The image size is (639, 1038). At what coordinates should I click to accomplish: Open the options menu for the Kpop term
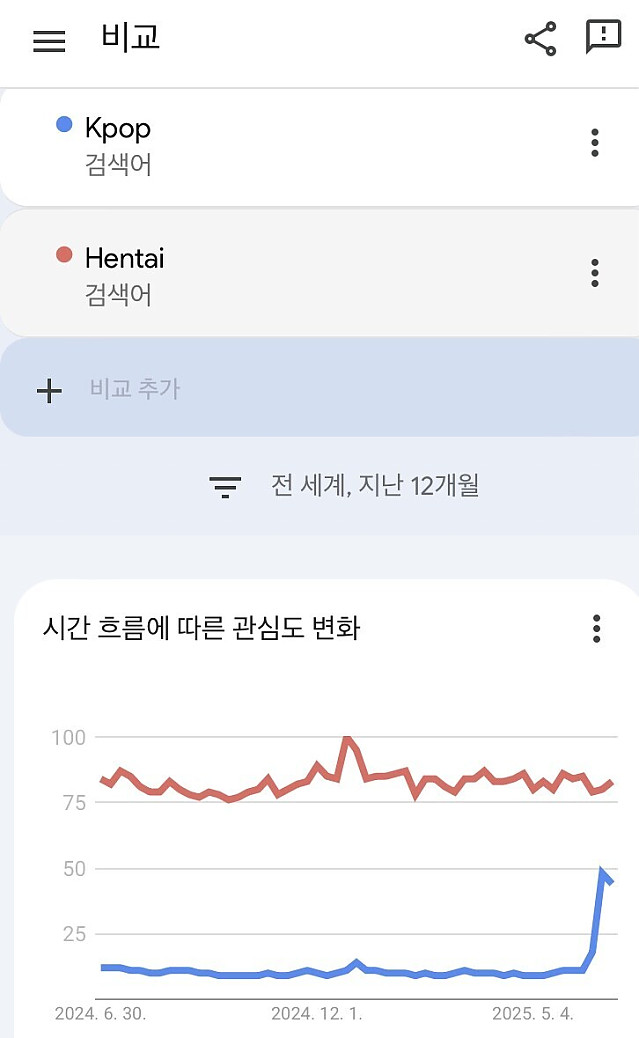(x=595, y=144)
